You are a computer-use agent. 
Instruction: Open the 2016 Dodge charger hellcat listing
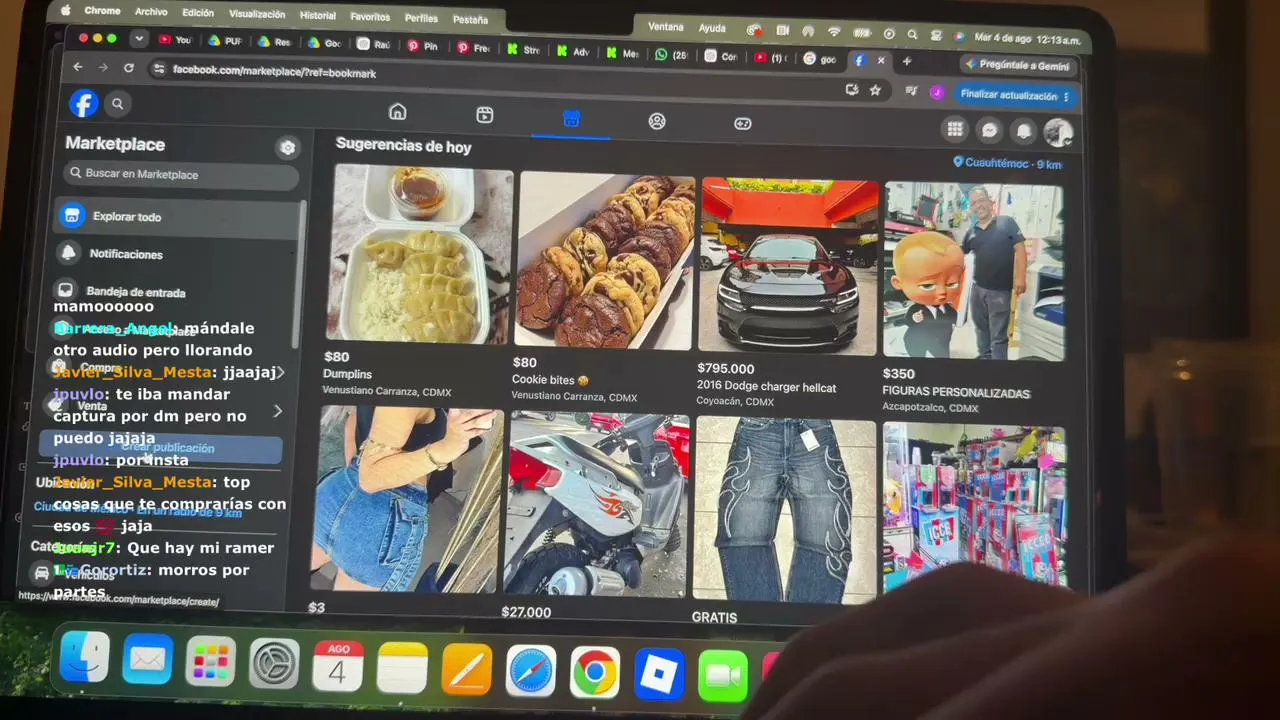(x=788, y=293)
